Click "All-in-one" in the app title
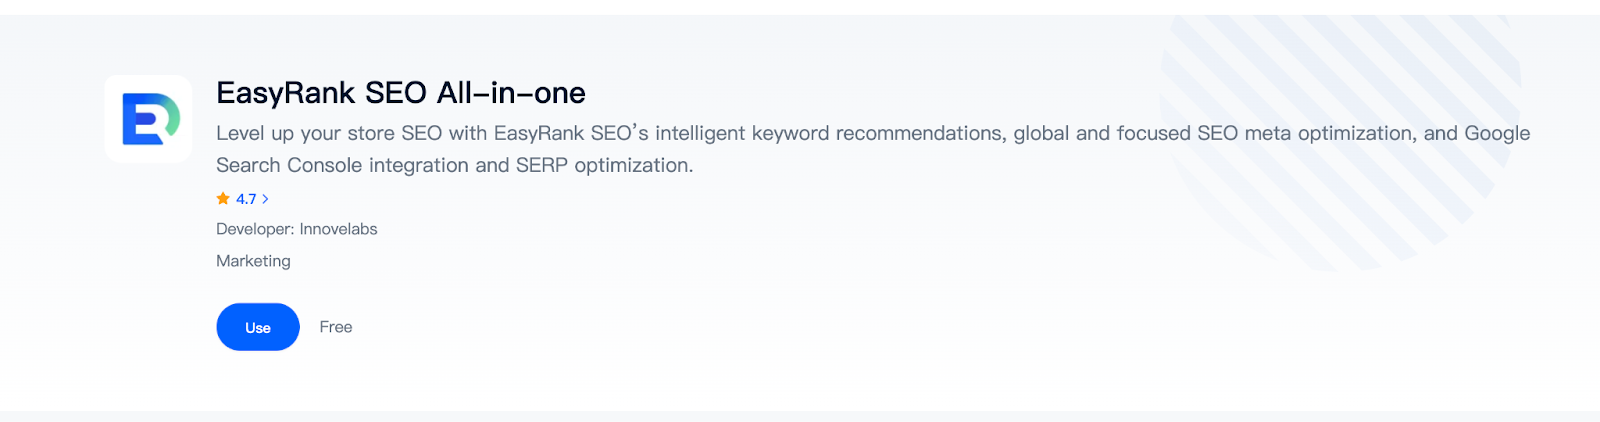 pyautogui.click(x=511, y=93)
